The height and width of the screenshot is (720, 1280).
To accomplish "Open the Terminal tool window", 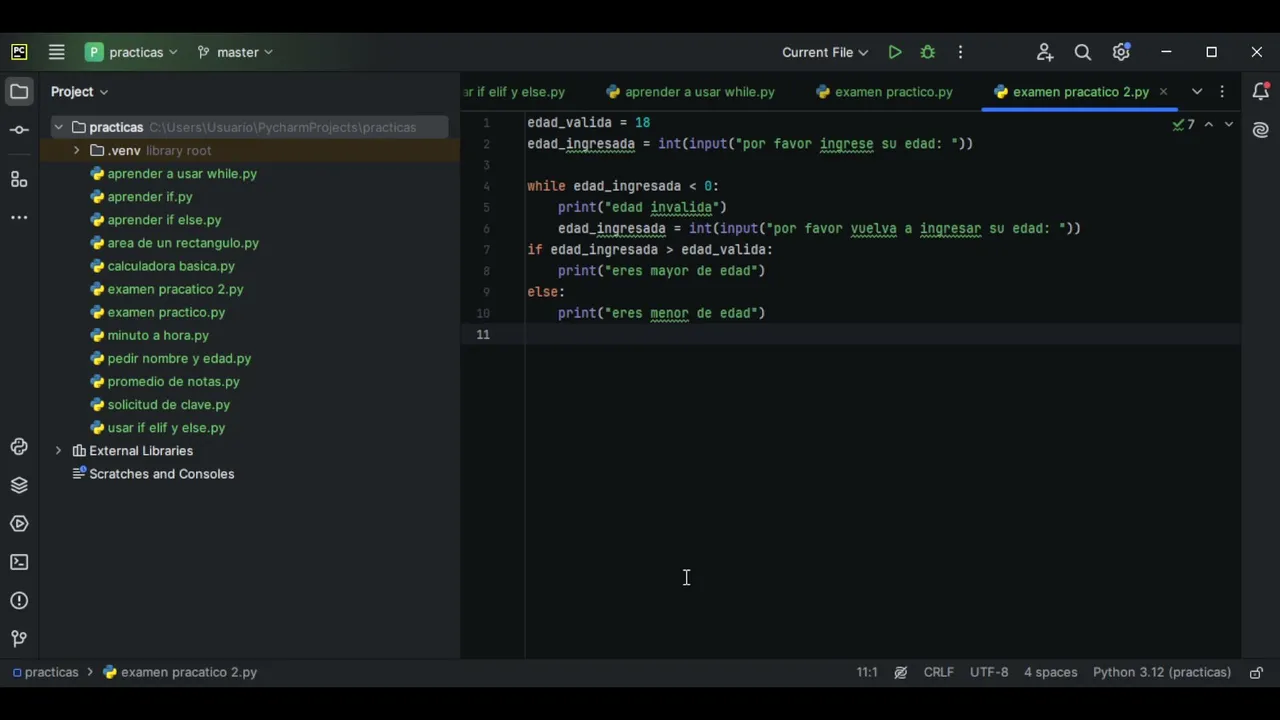I will 19,562.
